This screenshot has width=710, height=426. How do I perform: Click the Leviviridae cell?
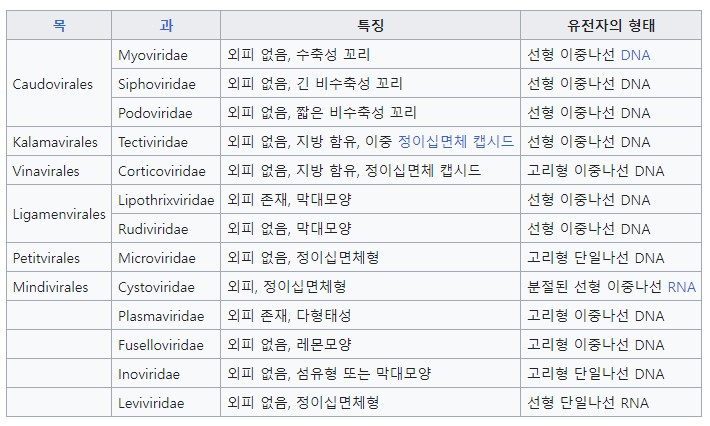point(166,402)
